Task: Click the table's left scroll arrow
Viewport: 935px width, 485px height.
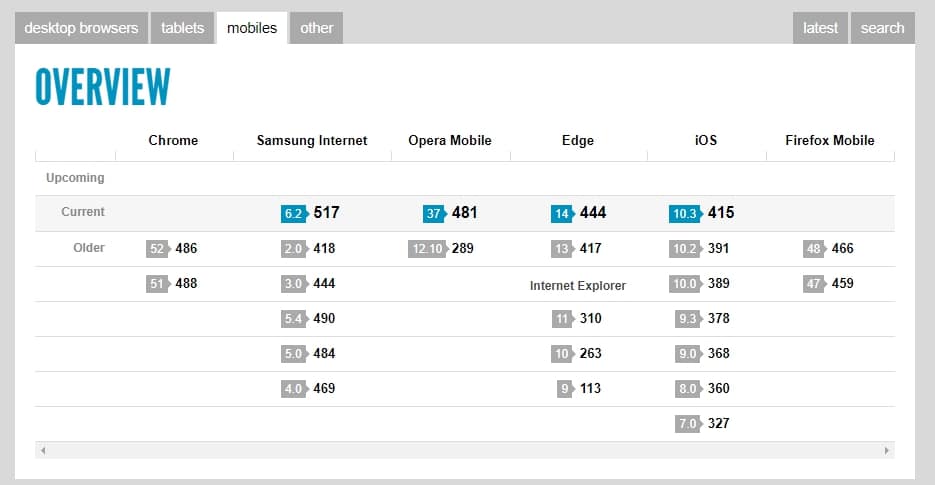Action: [42, 451]
